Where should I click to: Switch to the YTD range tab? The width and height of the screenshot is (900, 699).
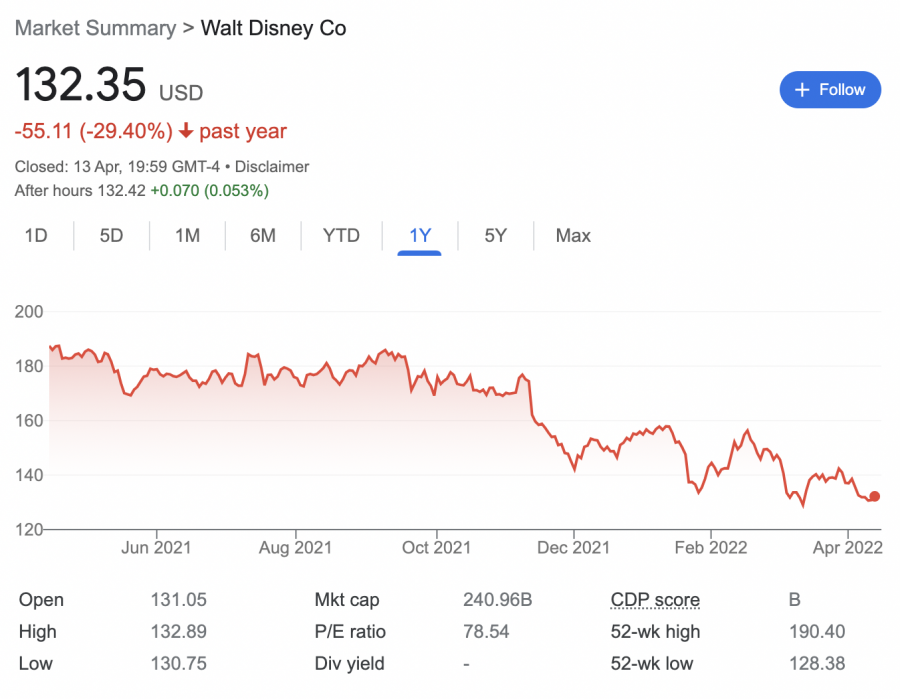[x=341, y=236]
